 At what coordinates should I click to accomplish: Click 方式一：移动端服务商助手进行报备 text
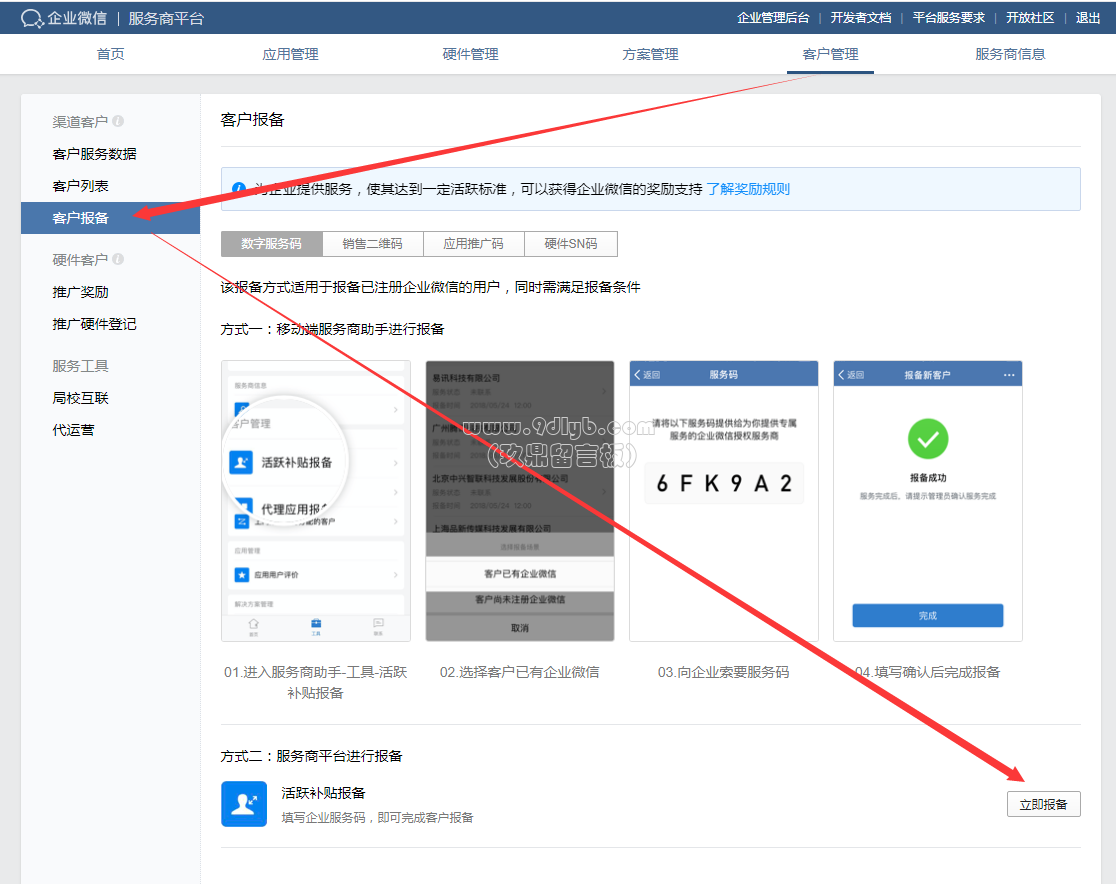332,329
